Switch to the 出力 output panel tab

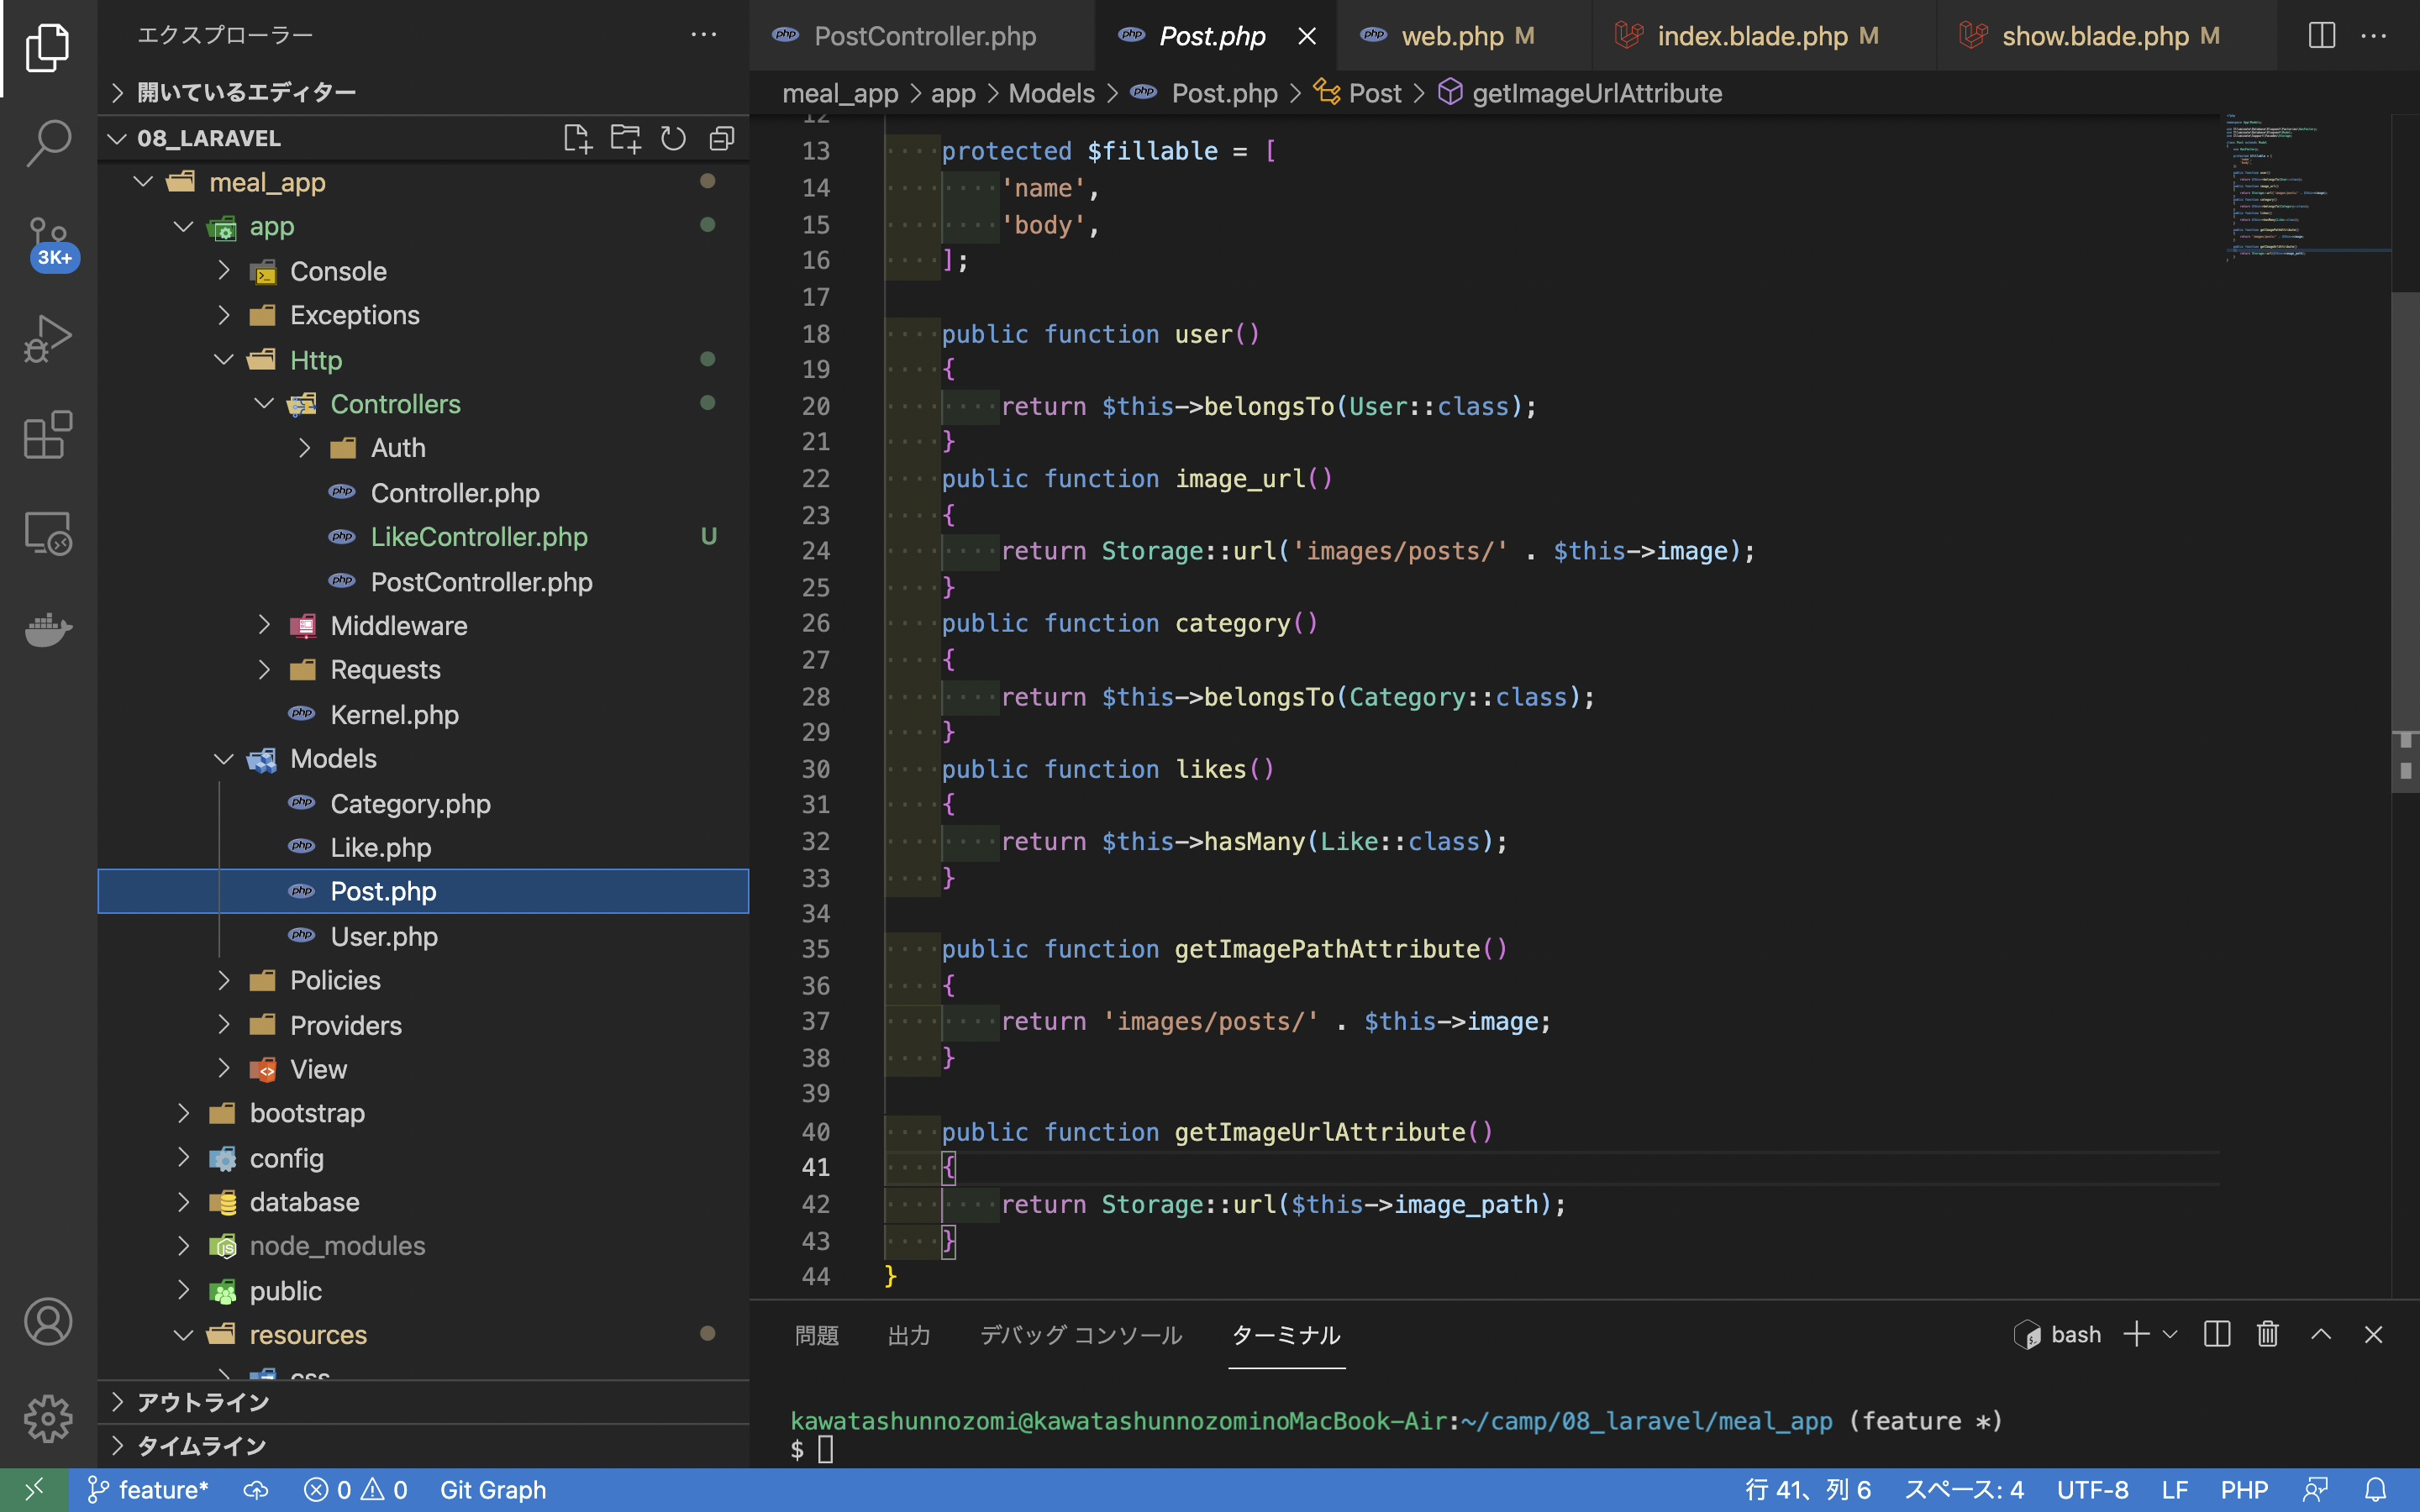[908, 1335]
